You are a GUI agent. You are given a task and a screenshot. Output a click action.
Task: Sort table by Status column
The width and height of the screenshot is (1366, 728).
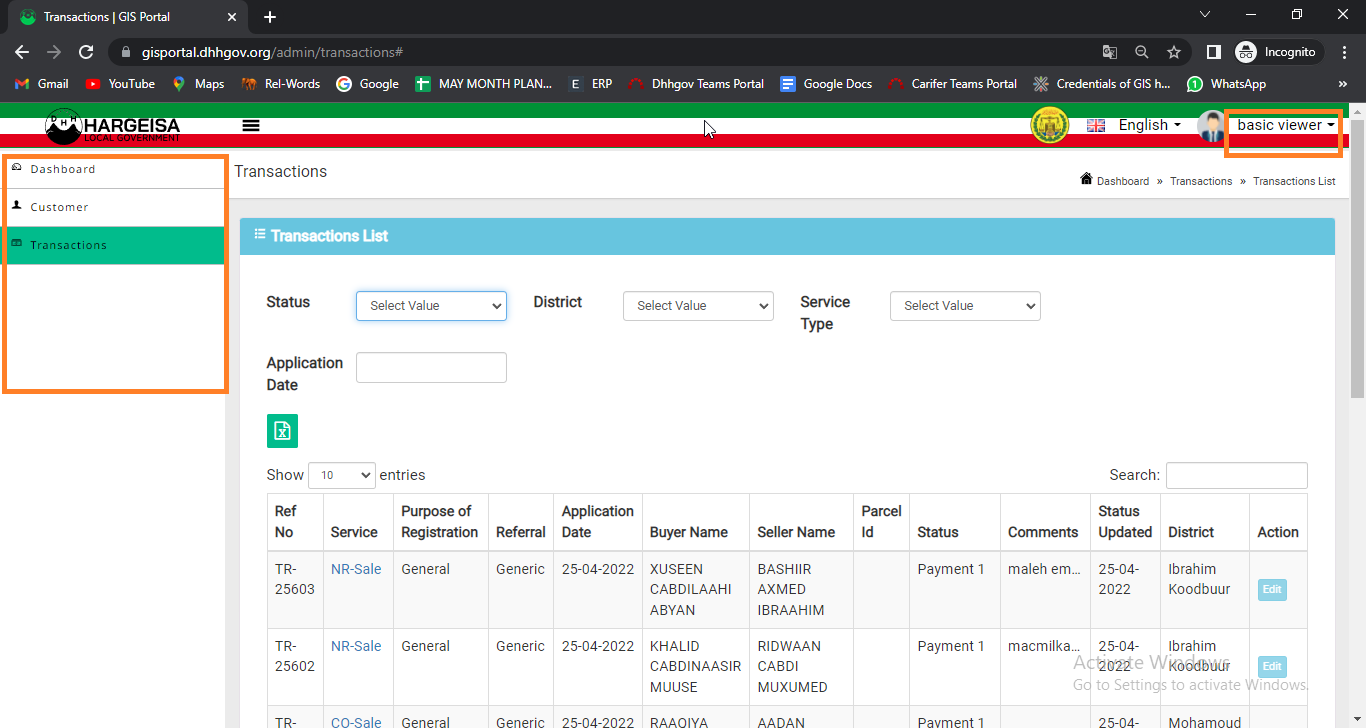tap(954, 522)
